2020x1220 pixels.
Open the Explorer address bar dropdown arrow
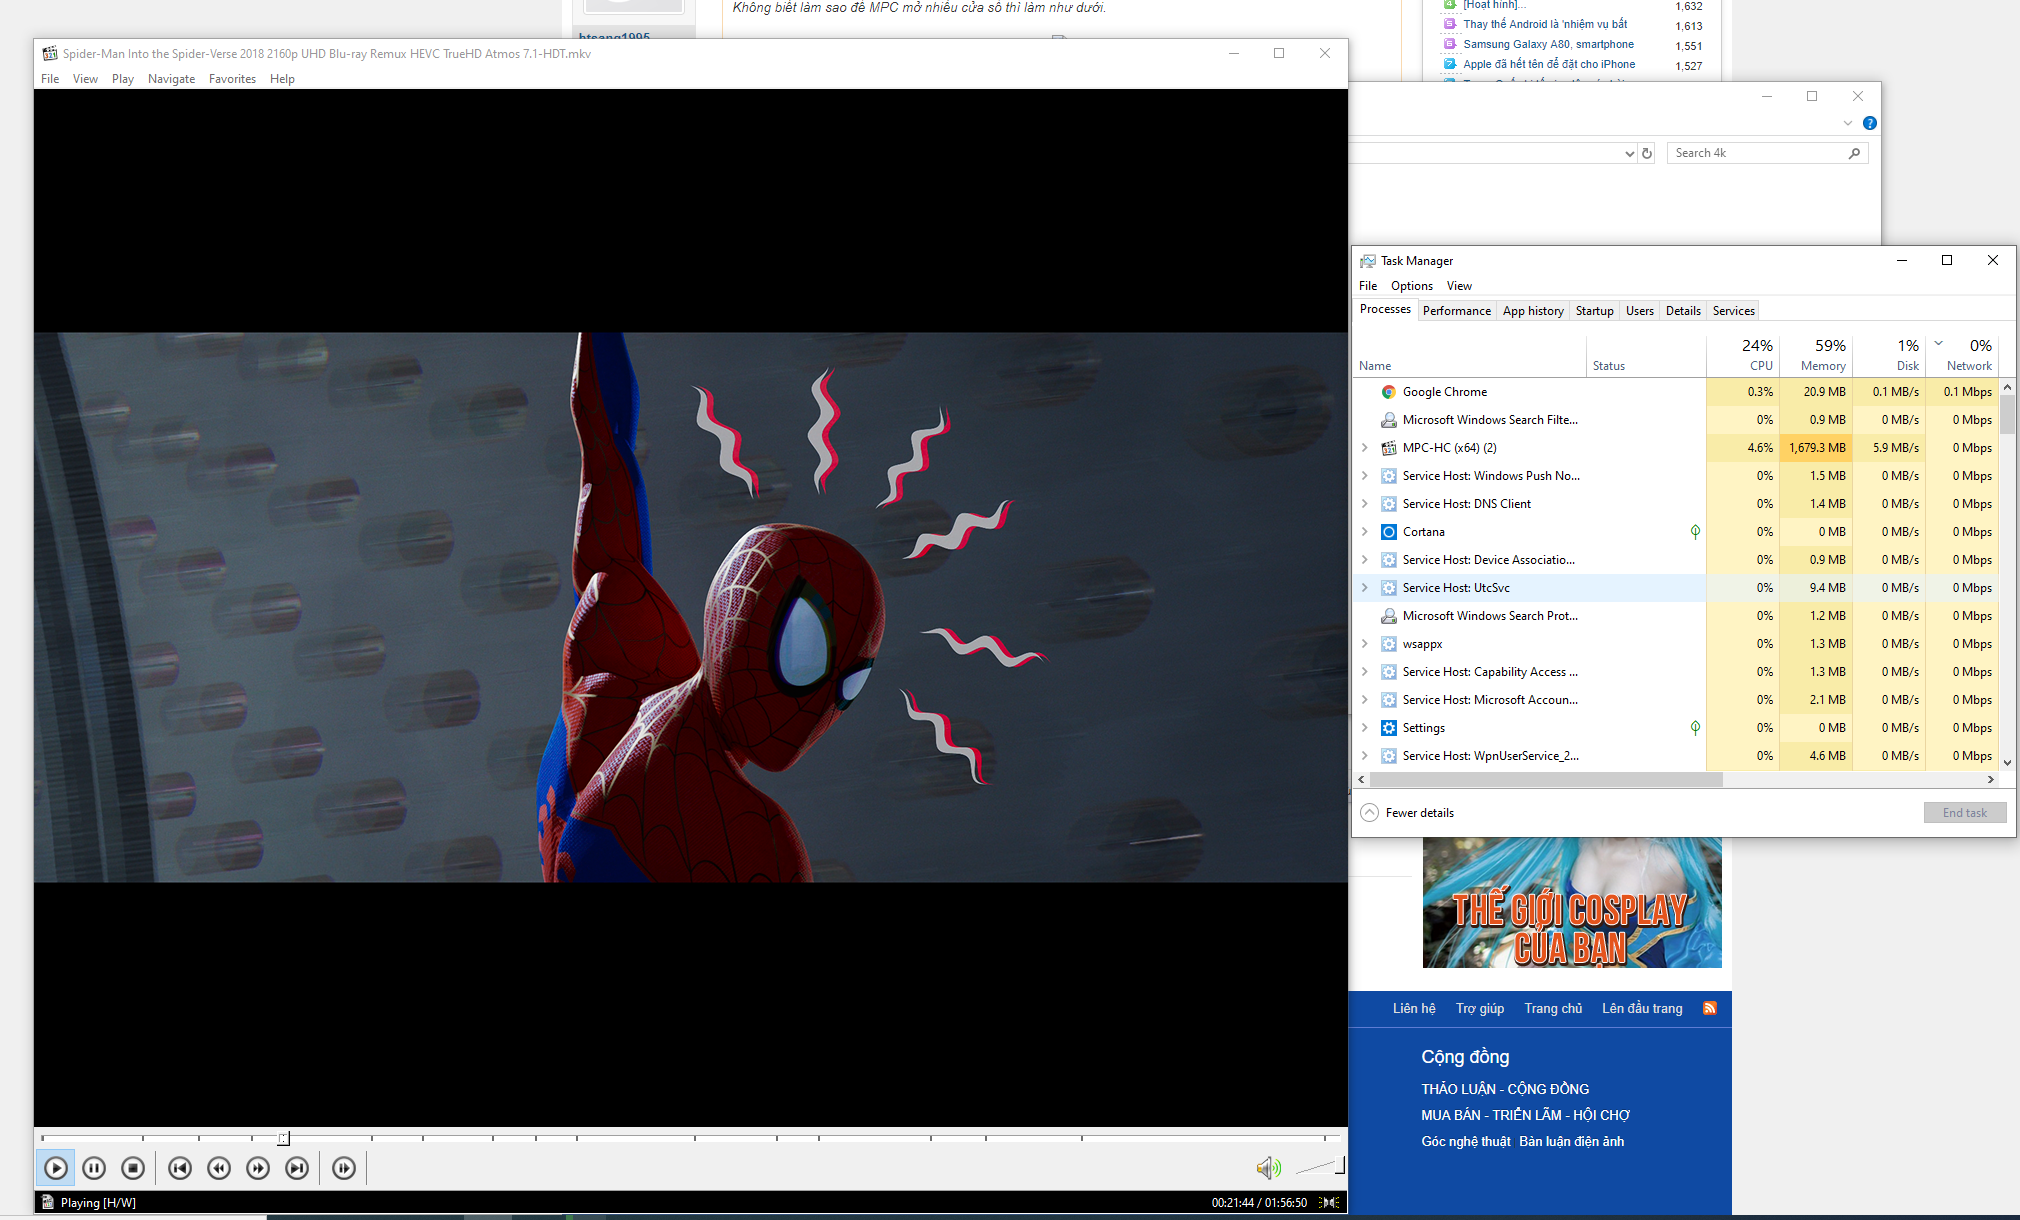tap(1629, 153)
